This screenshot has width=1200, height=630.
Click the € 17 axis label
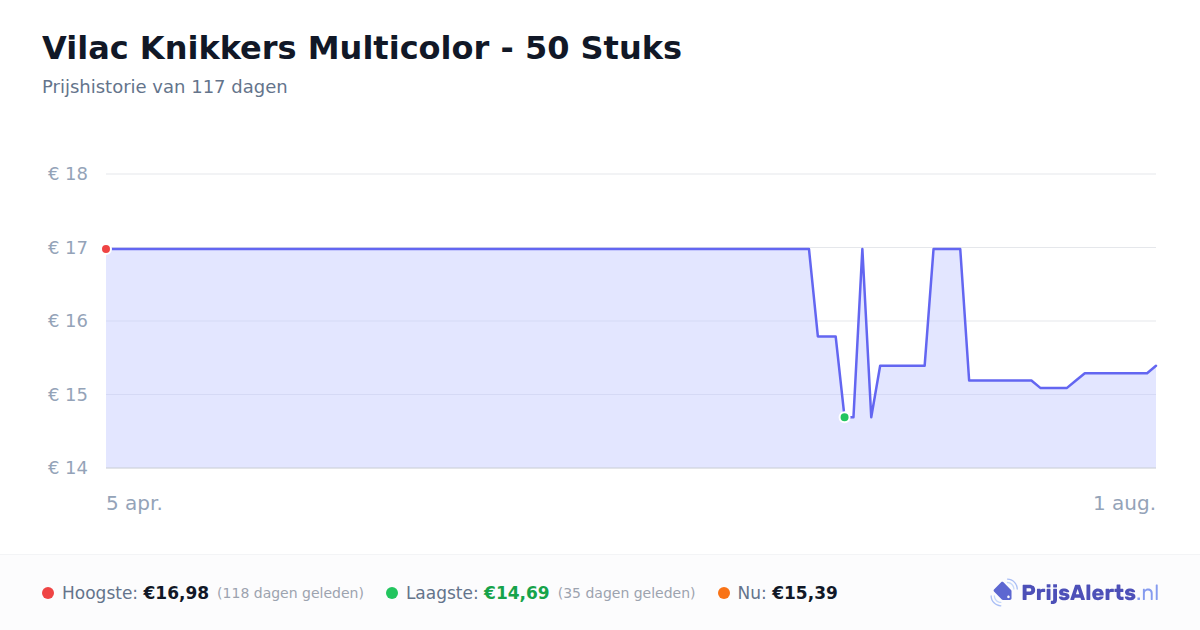[x=68, y=248]
